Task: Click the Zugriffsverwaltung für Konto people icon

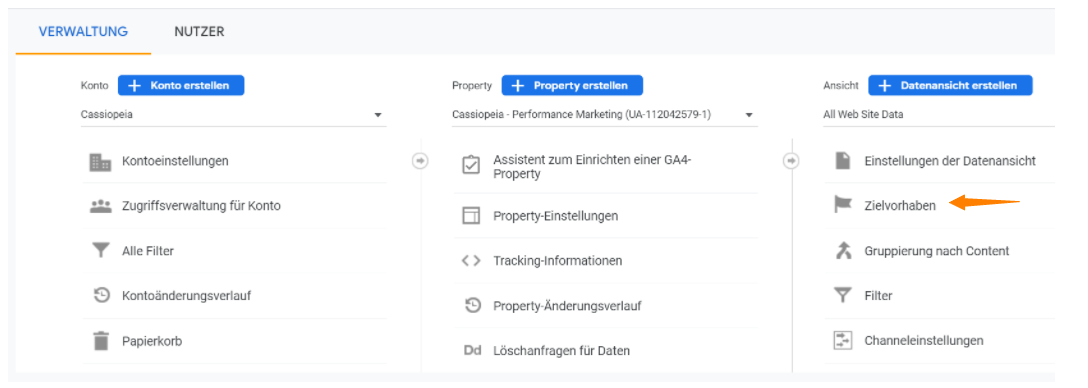Action: 101,206
